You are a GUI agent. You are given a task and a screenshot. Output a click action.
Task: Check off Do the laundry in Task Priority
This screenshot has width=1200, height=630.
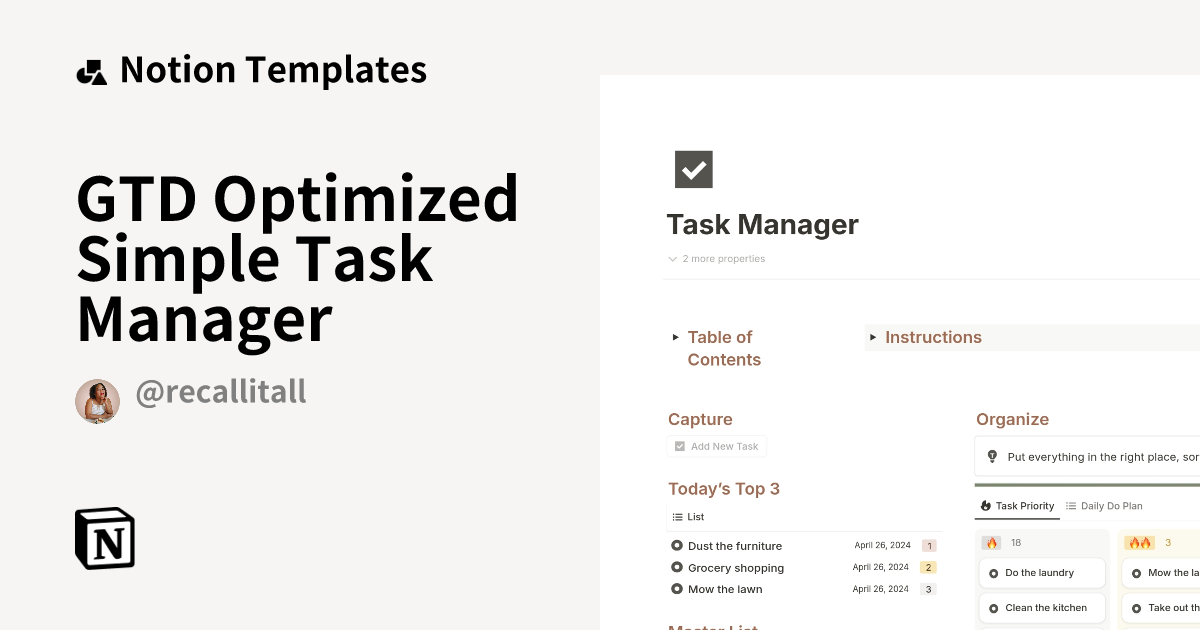click(993, 573)
